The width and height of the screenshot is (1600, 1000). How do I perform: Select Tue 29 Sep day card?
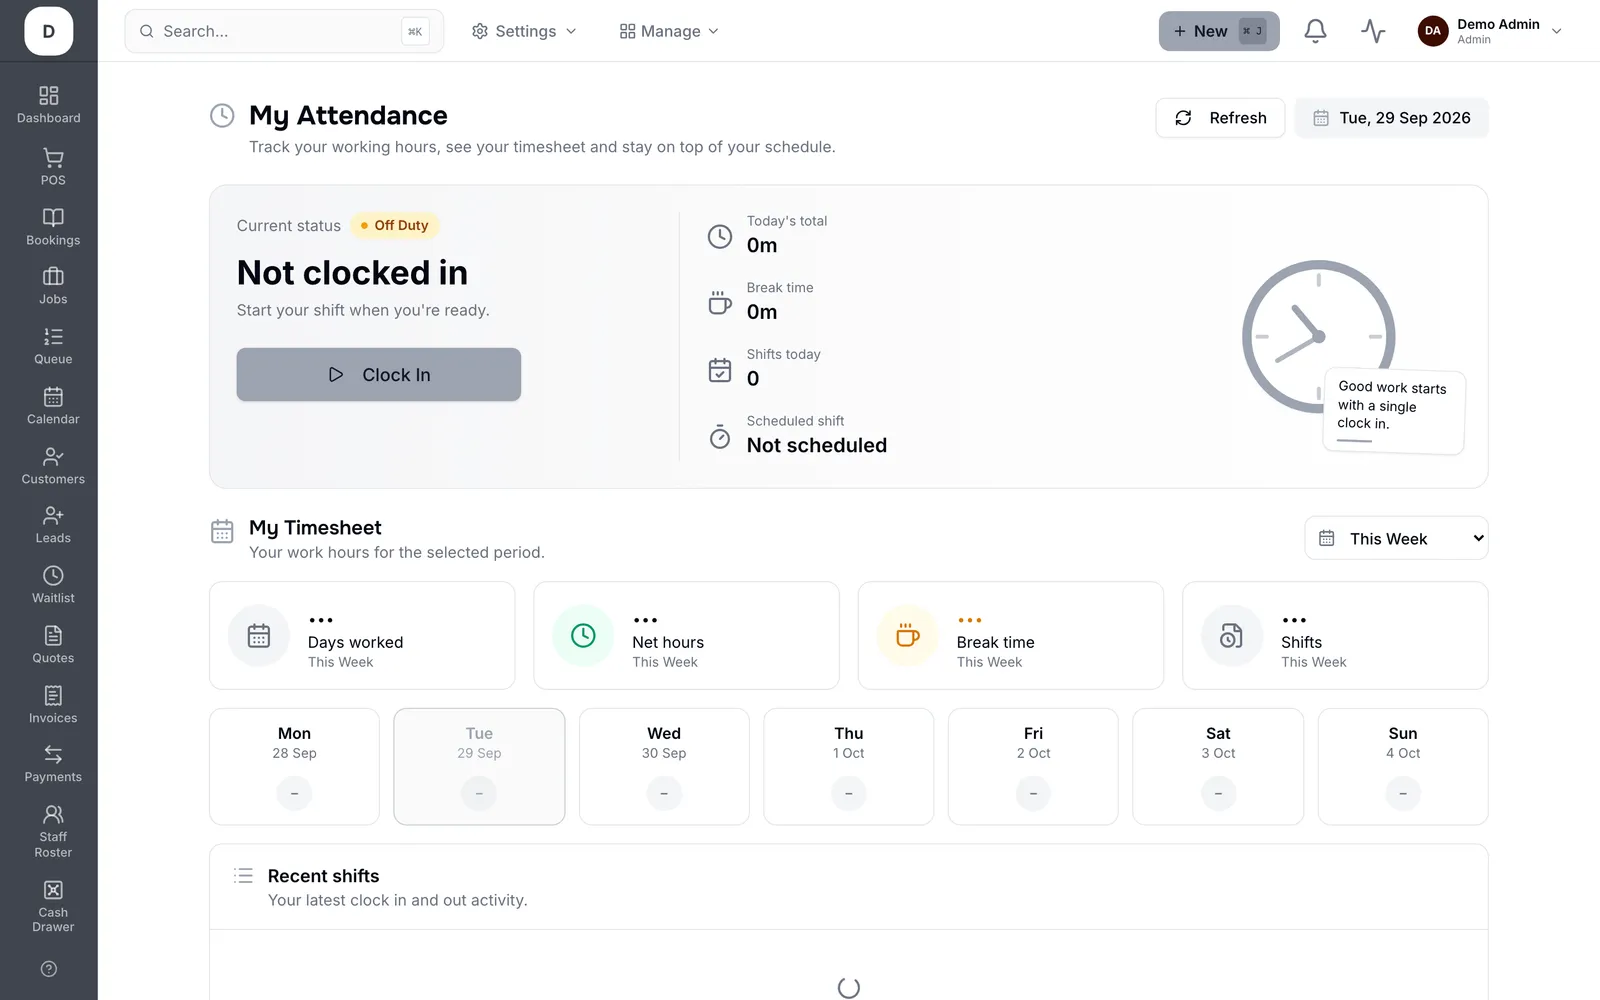click(x=479, y=767)
